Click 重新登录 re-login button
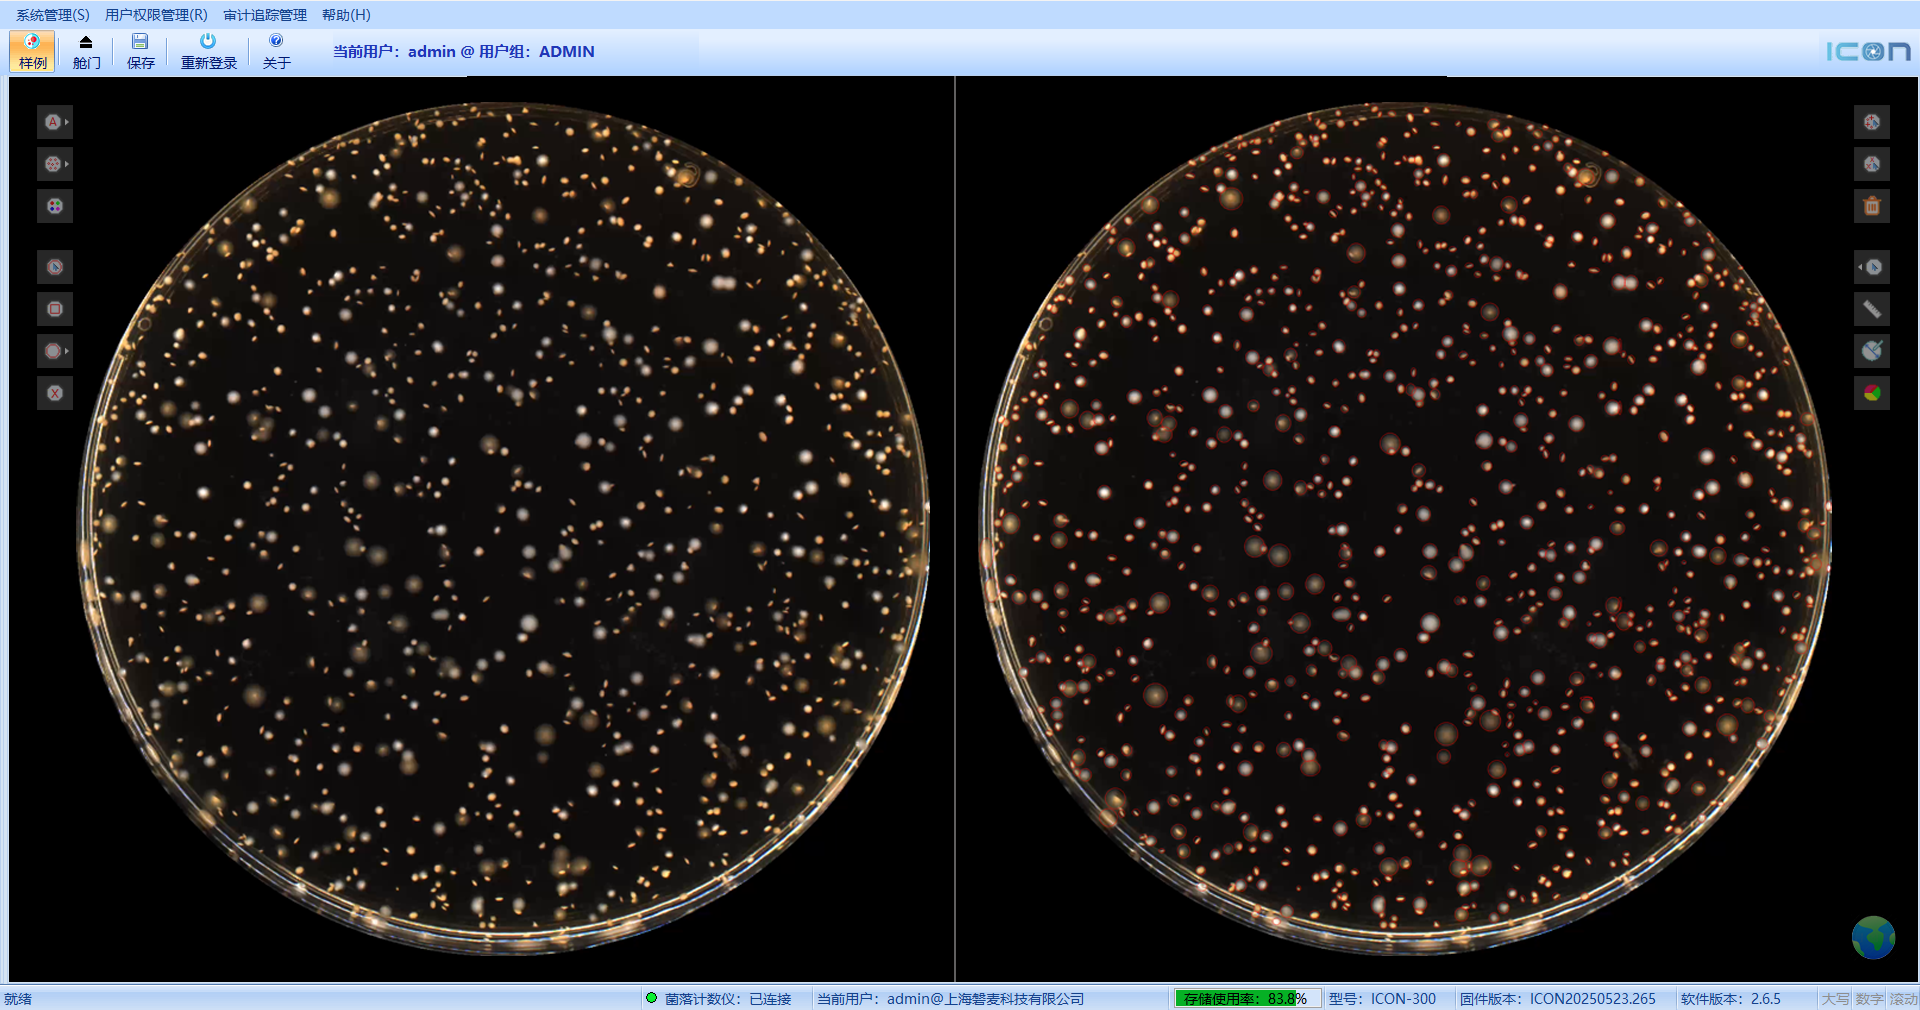The image size is (1920, 1010). click(208, 51)
